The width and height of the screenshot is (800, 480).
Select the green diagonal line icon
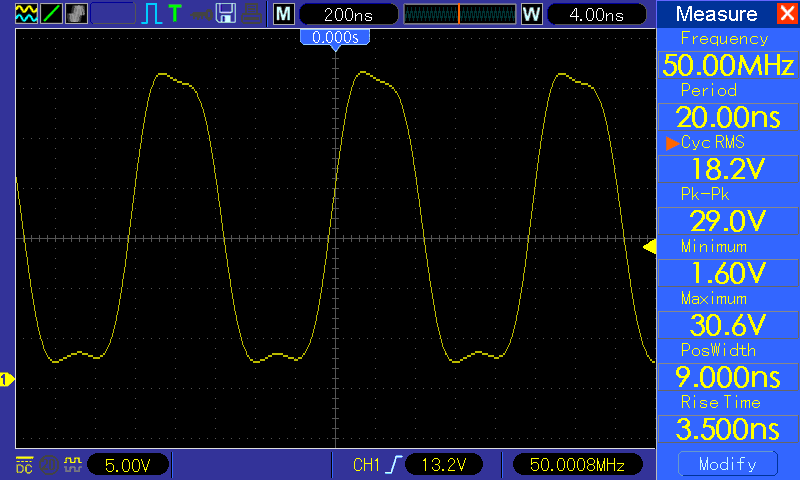click(x=51, y=14)
